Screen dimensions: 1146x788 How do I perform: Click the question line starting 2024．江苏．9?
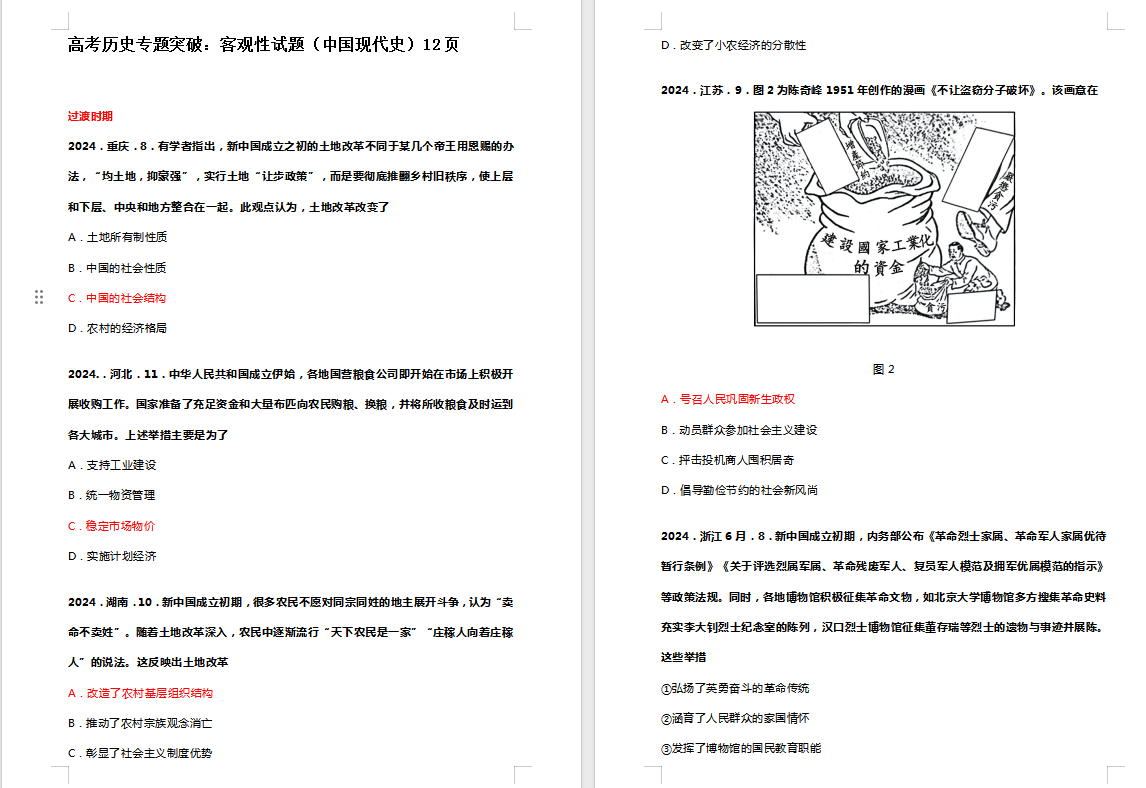[879, 90]
